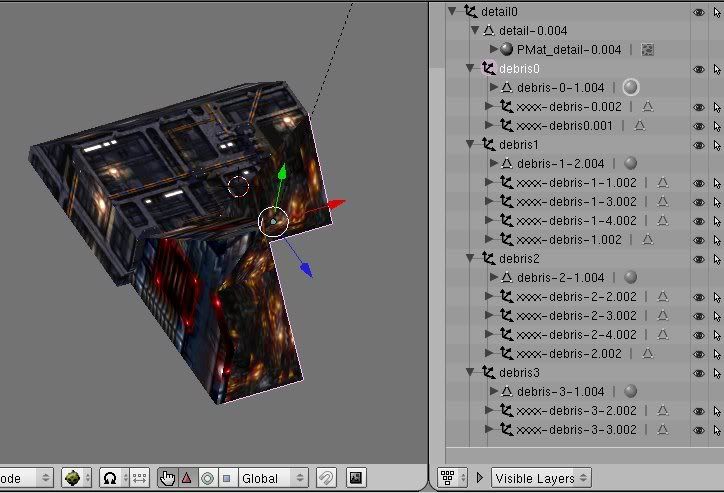Click the blue Z axis manipulator arrow

coord(305,270)
